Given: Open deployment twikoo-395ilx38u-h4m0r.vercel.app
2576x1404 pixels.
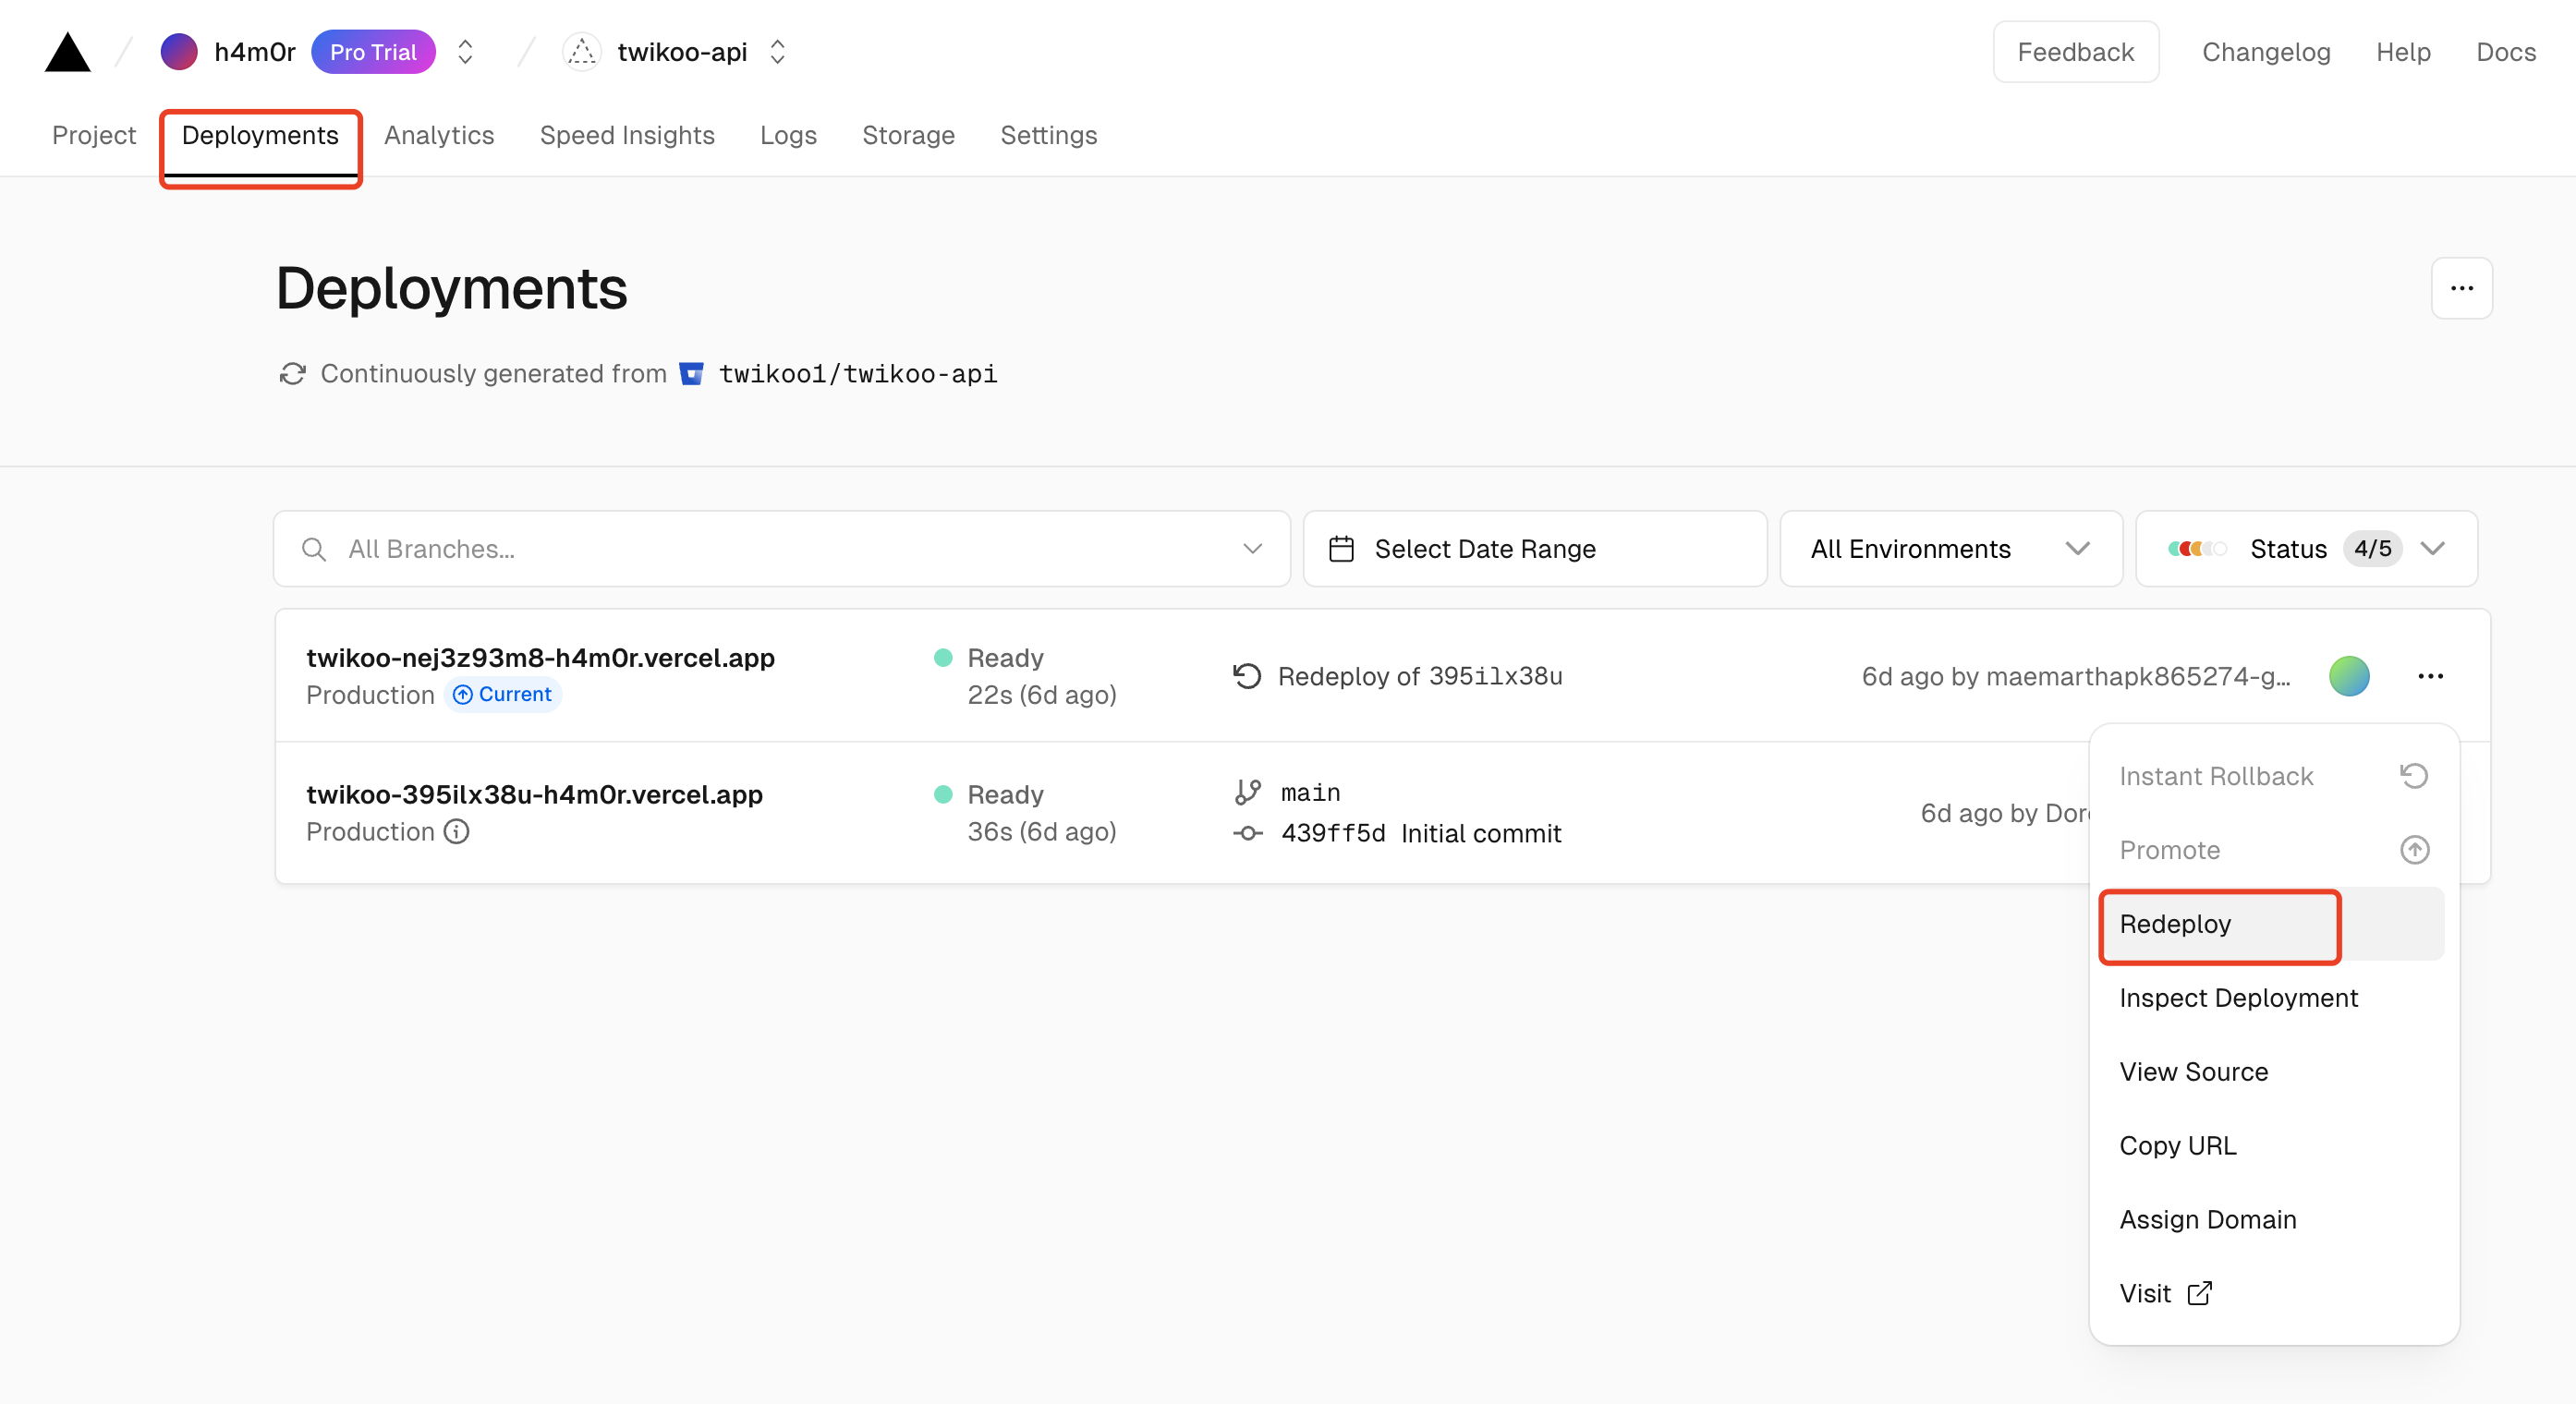Looking at the screenshot, I should coord(534,795).
